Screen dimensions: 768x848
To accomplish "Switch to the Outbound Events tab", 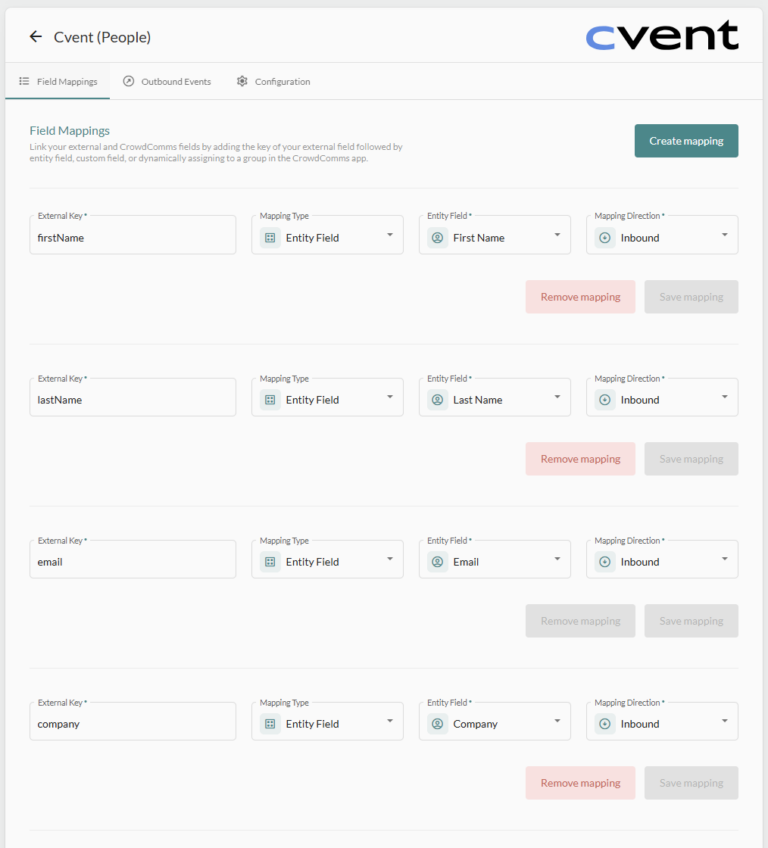I will 167,81.
